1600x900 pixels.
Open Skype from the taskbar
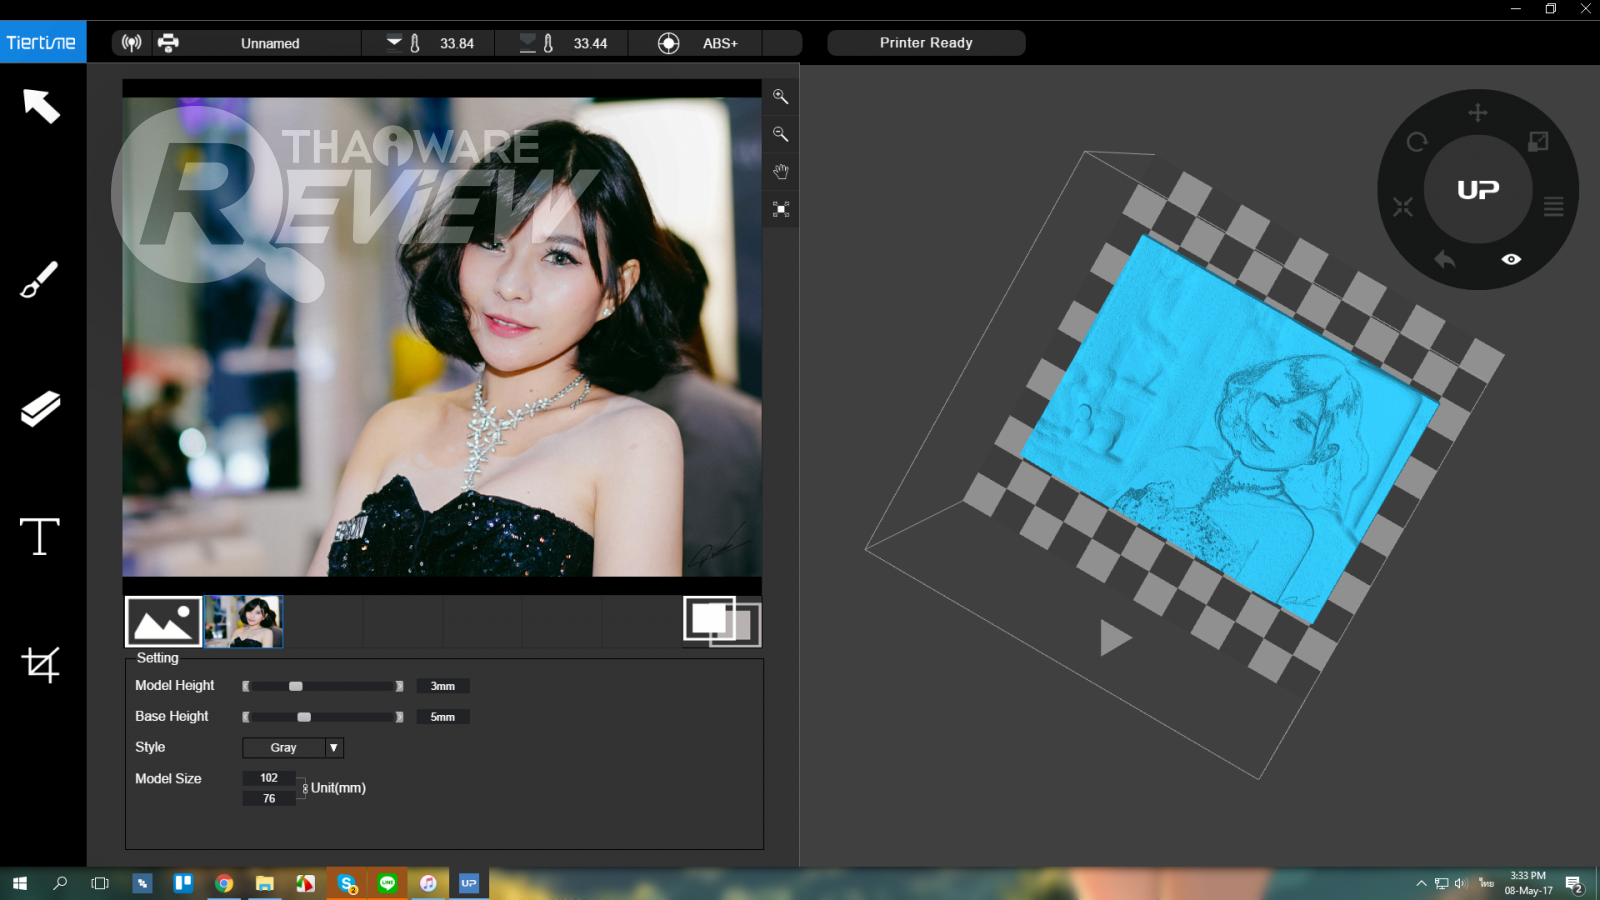click(x=347, y=883)
